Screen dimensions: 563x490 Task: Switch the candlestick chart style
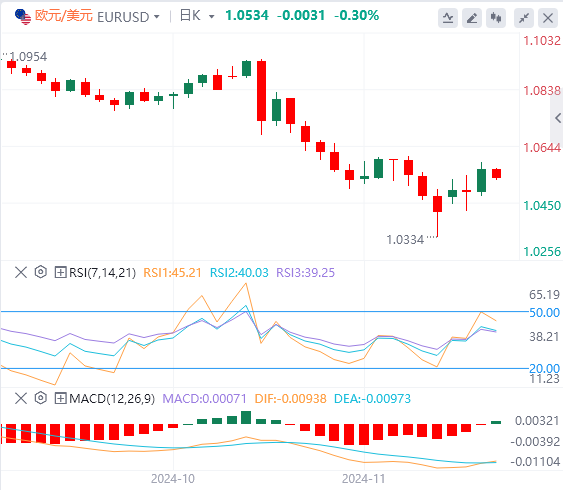click(x=496, y=18)
